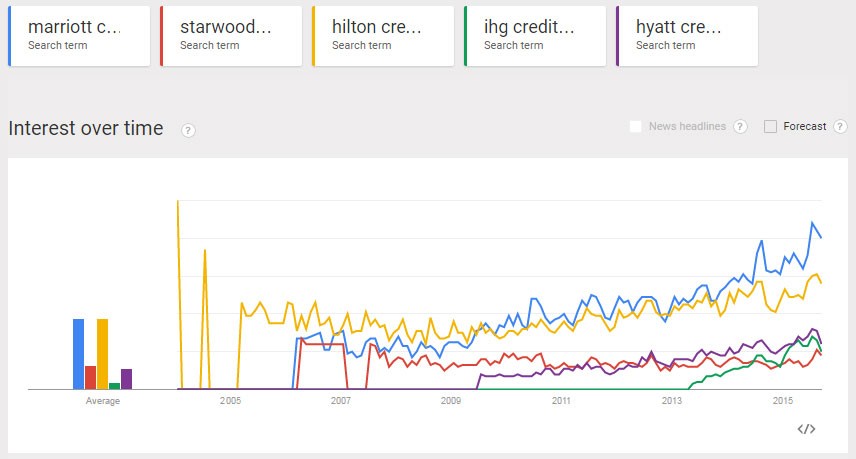Click the embed code icon

[x=806, y=429]
